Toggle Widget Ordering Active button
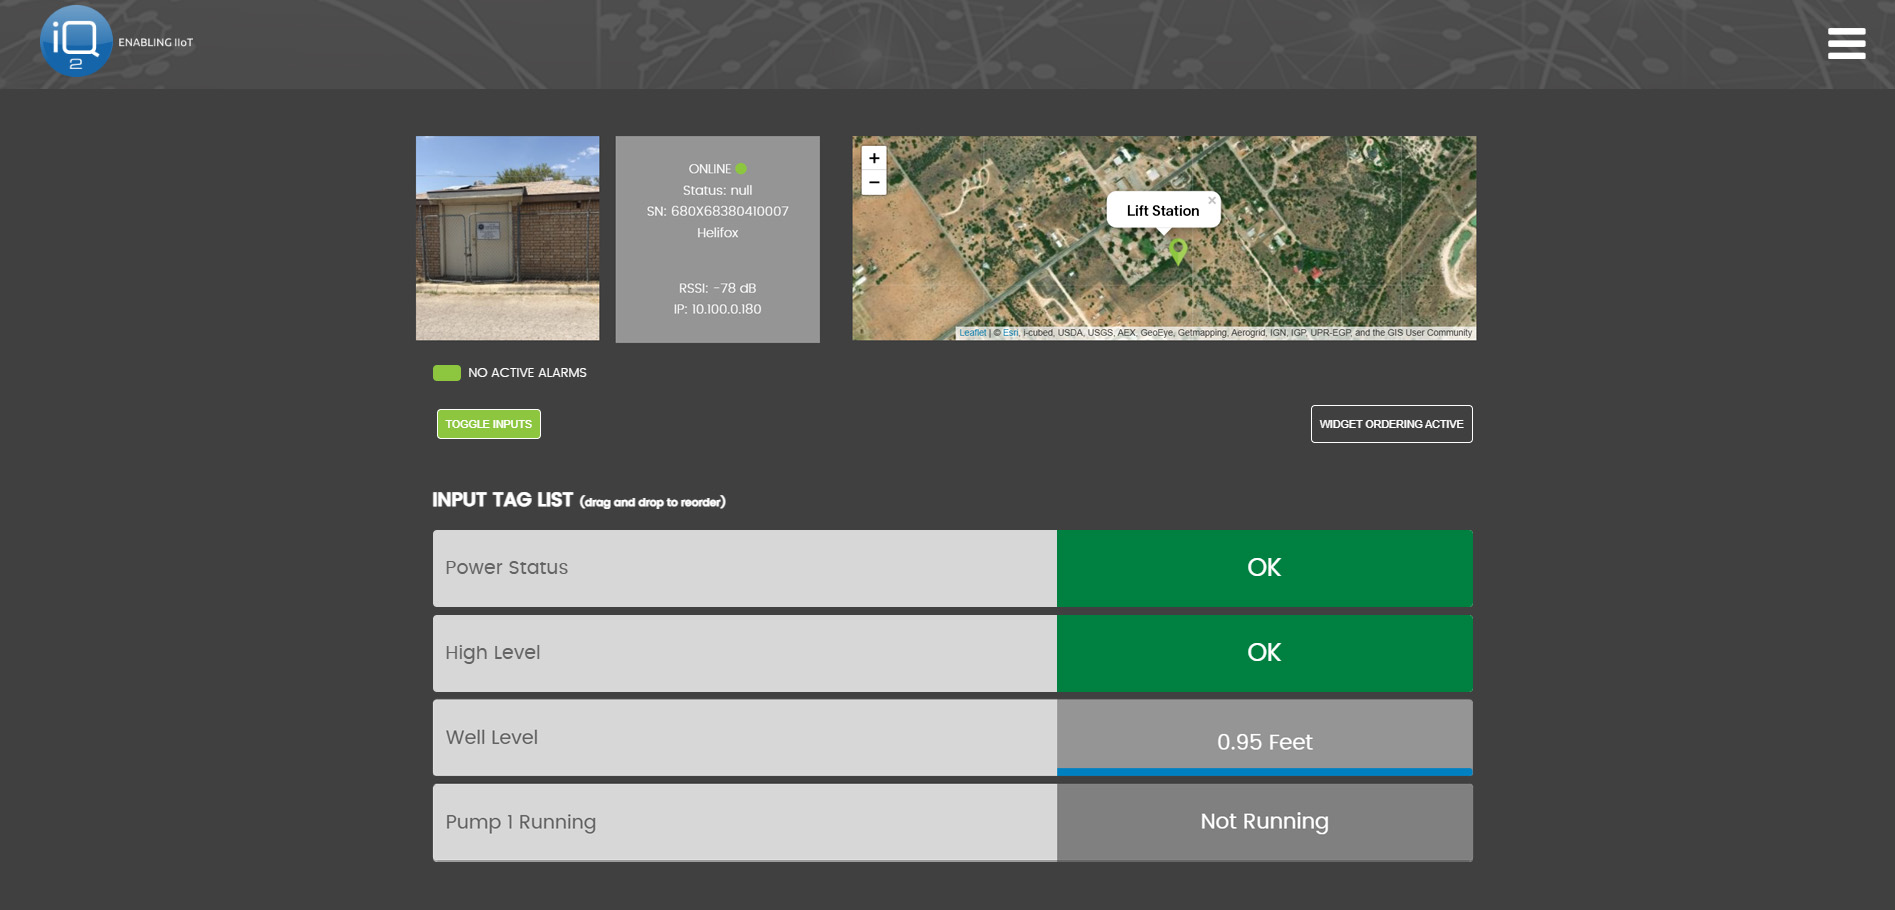 point(1391,424)
